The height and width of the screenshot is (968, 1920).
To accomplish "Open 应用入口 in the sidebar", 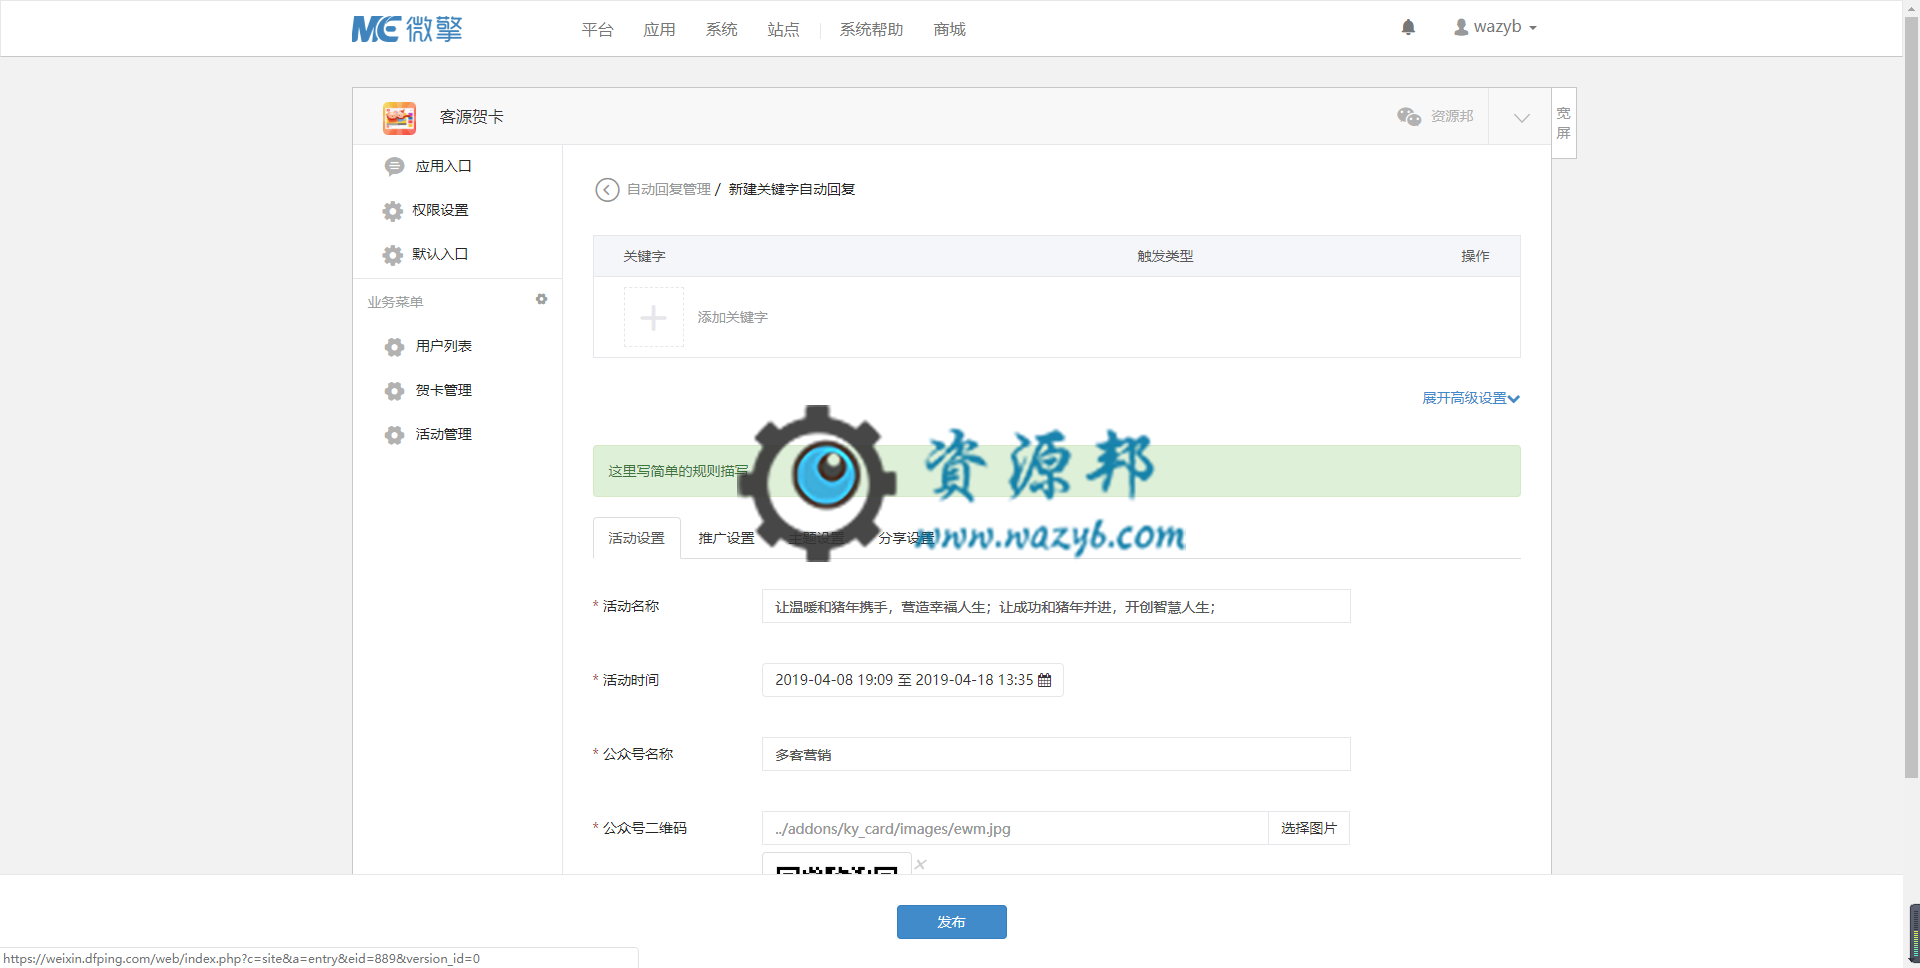I will [443, 166].
